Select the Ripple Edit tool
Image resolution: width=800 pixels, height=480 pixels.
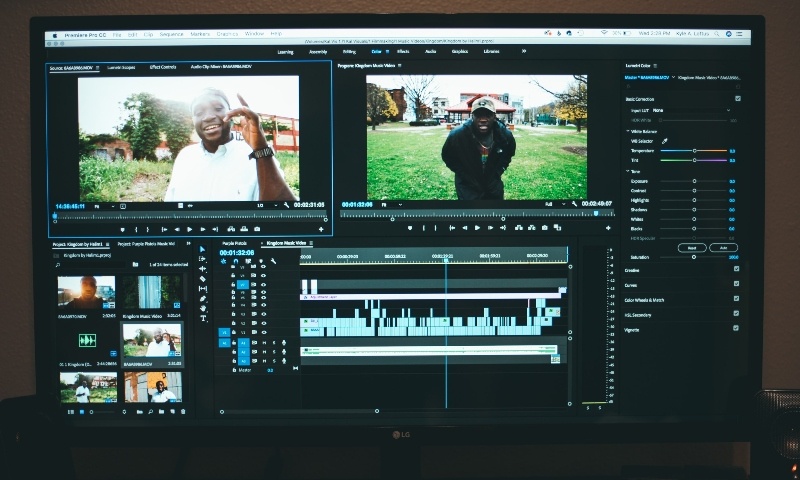coord(203,268)
